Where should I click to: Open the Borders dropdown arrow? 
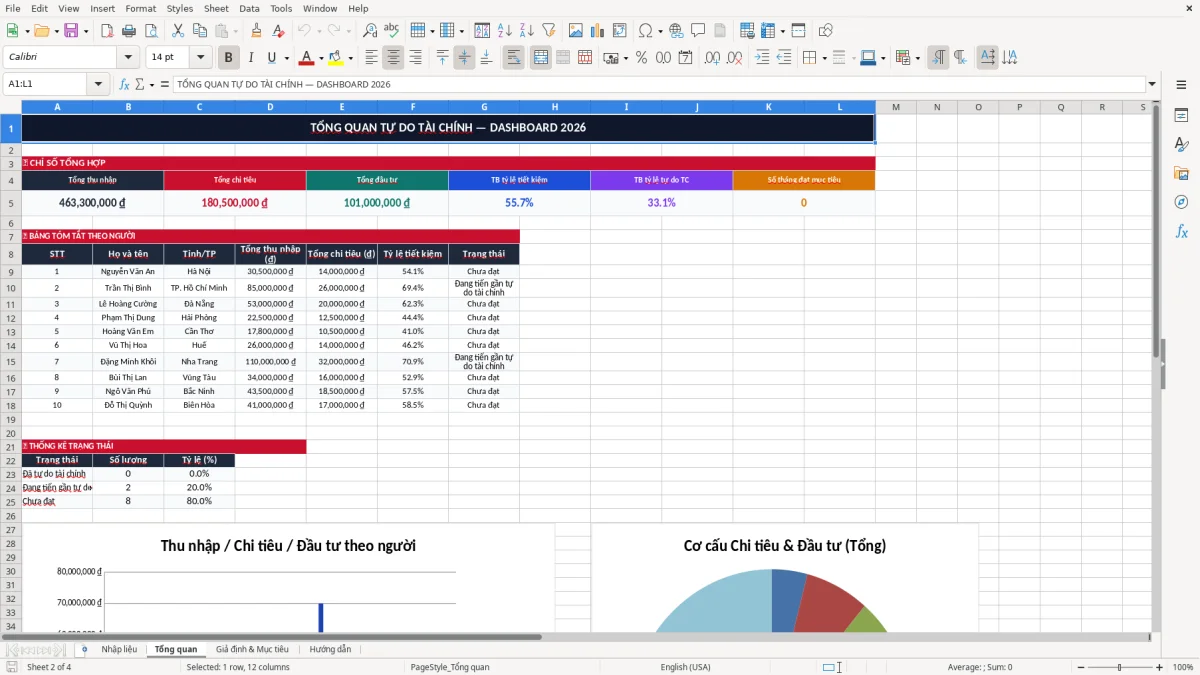coord(824,57)
